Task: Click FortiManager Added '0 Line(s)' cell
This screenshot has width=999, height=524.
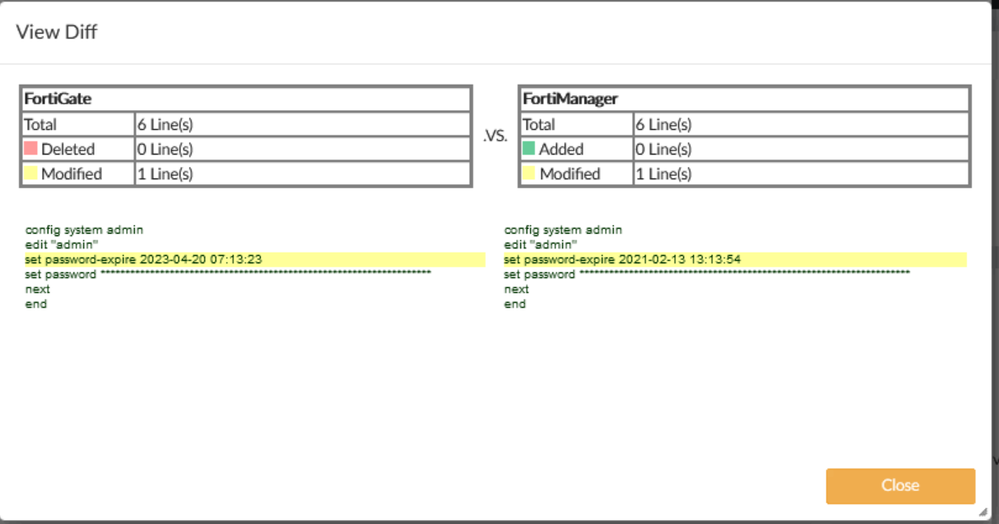Action: pyautogui.click(x=801, y=149)
